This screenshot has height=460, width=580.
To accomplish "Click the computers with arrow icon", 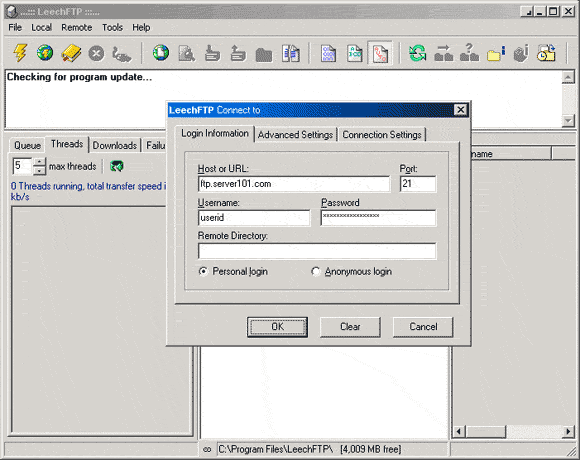I will [x=444, y=53].
